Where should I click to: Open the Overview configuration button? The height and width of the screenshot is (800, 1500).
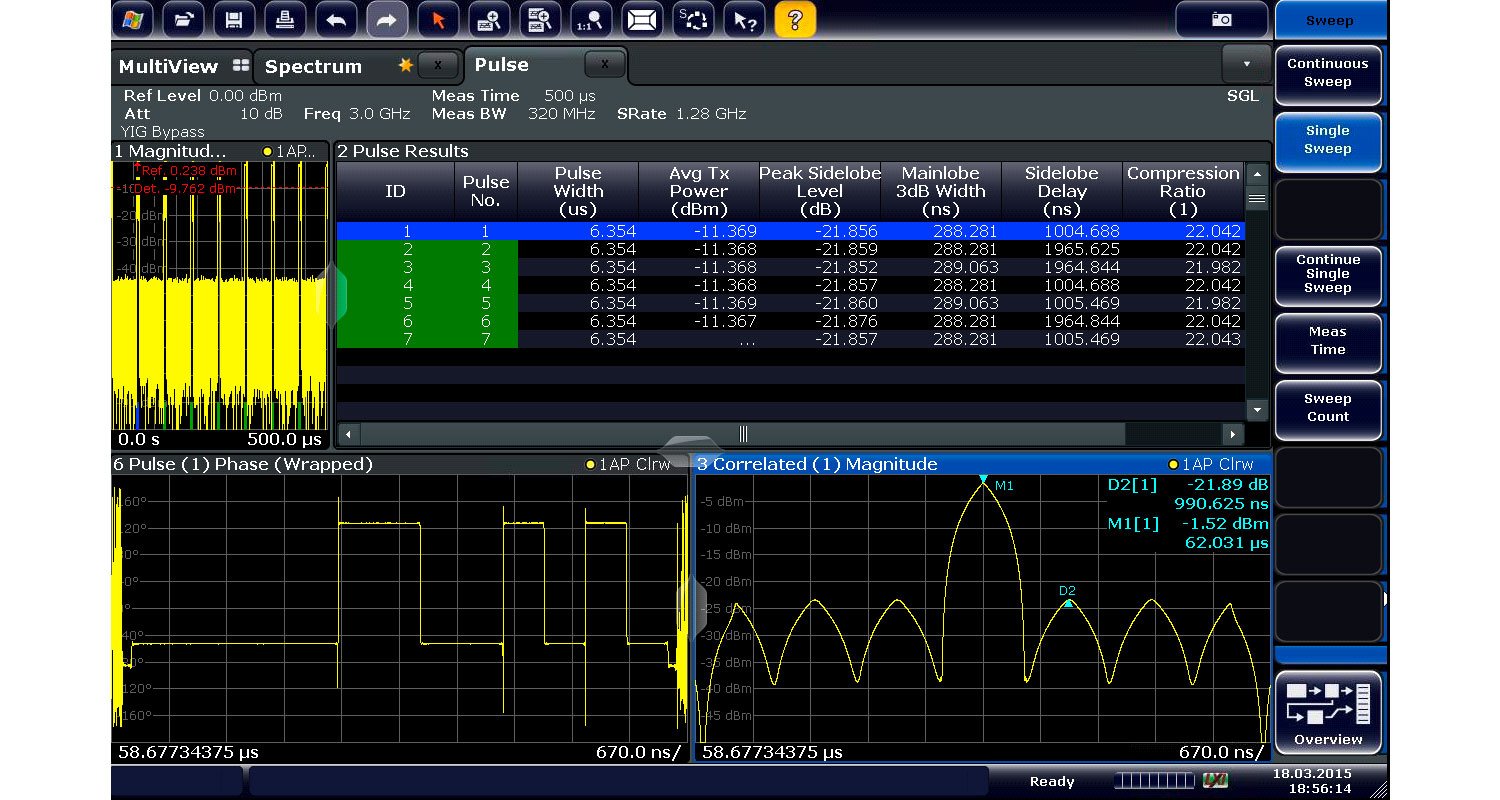click(x=1327, y=711)
